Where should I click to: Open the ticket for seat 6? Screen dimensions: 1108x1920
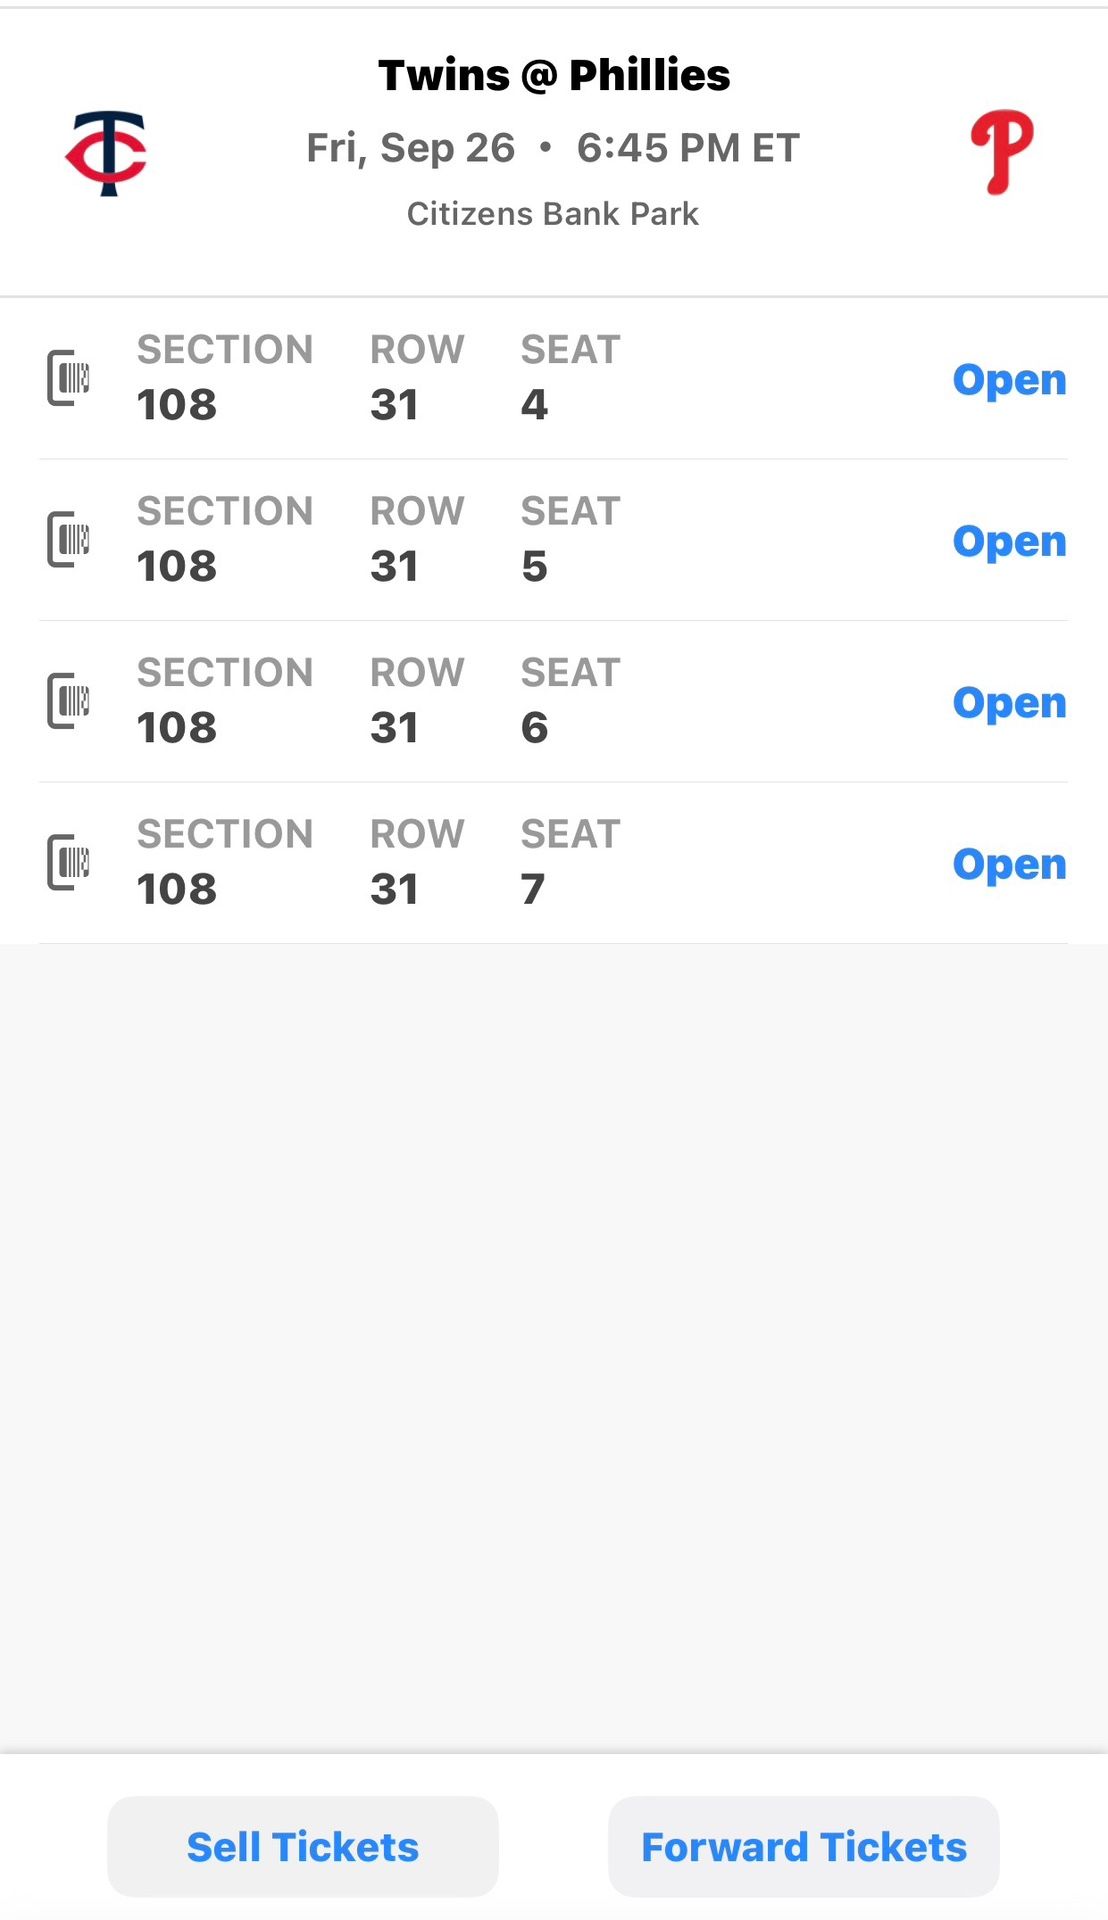pyautogui.click(x=1009, y=703)
